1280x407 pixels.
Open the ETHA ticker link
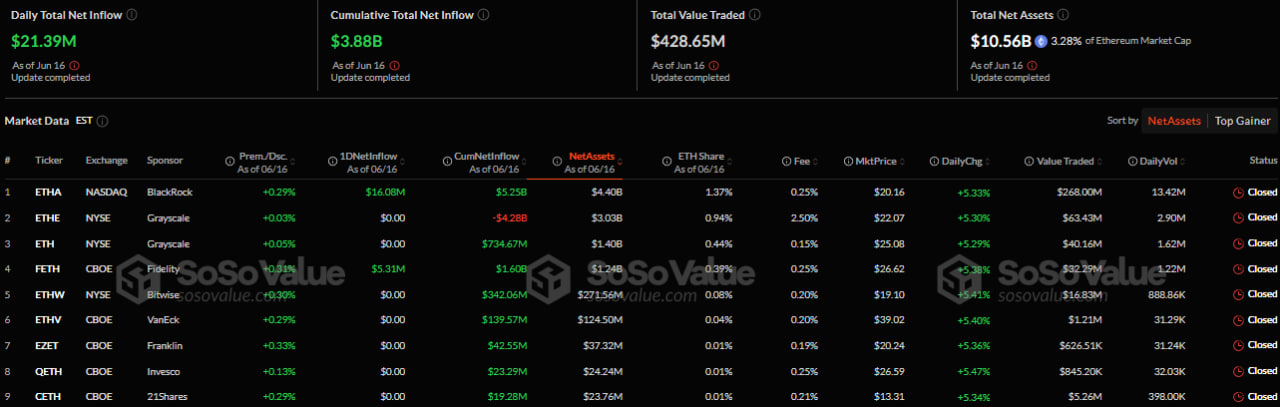click(48, 192)
